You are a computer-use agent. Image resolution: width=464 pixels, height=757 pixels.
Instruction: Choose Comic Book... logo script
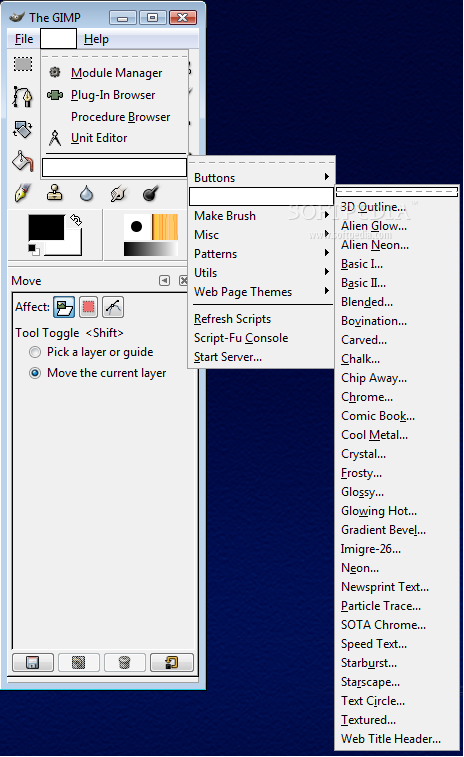click(x=397, y=416)
